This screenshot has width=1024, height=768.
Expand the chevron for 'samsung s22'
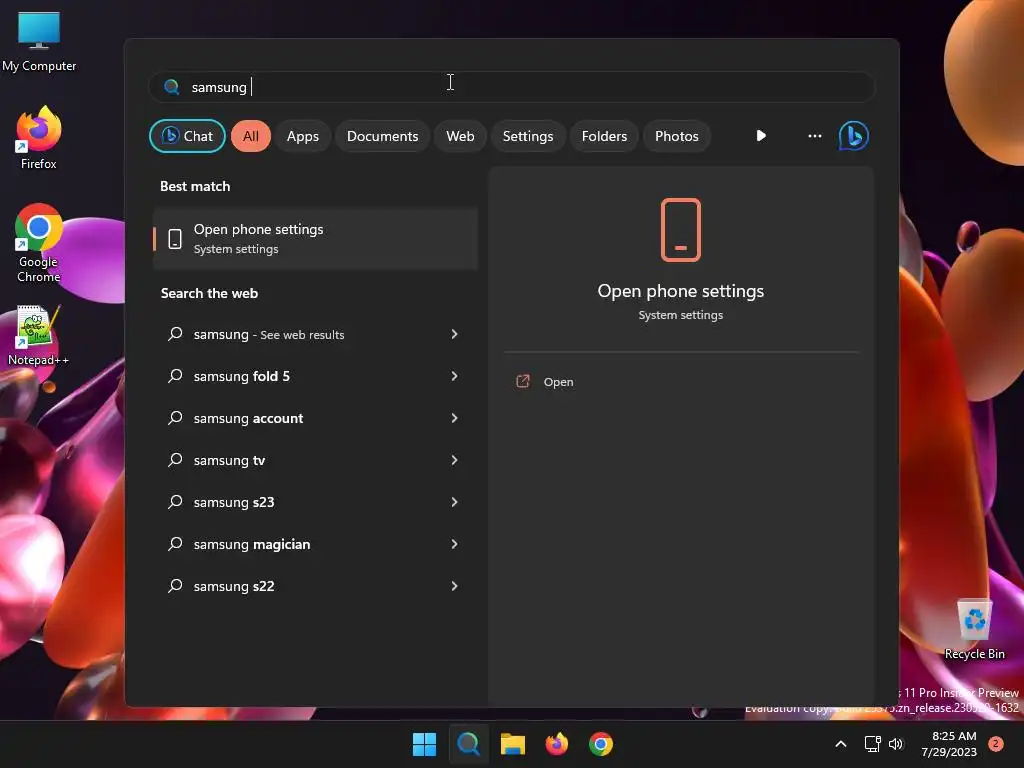click(x=455, y=586)
